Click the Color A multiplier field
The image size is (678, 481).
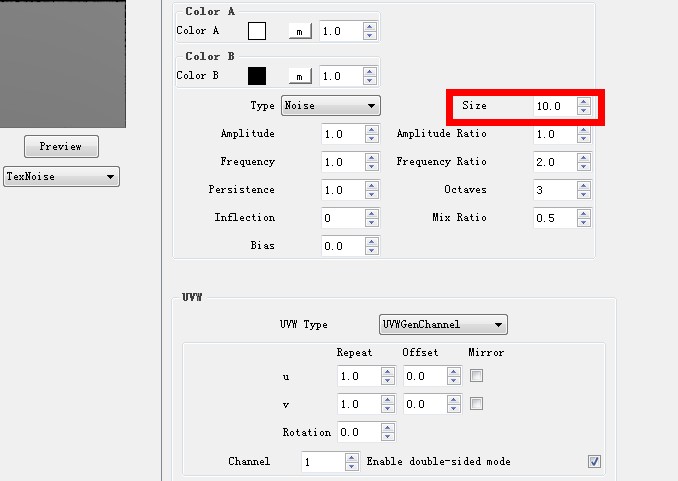coord(341,31)
